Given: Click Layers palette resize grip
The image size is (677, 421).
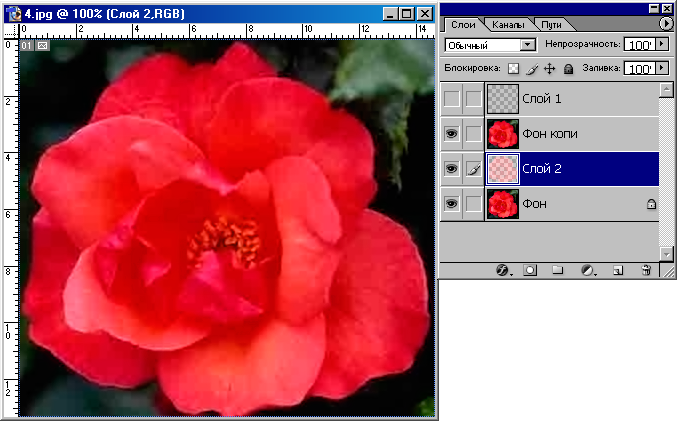Looking at the screenshot, I should (668, 271).
